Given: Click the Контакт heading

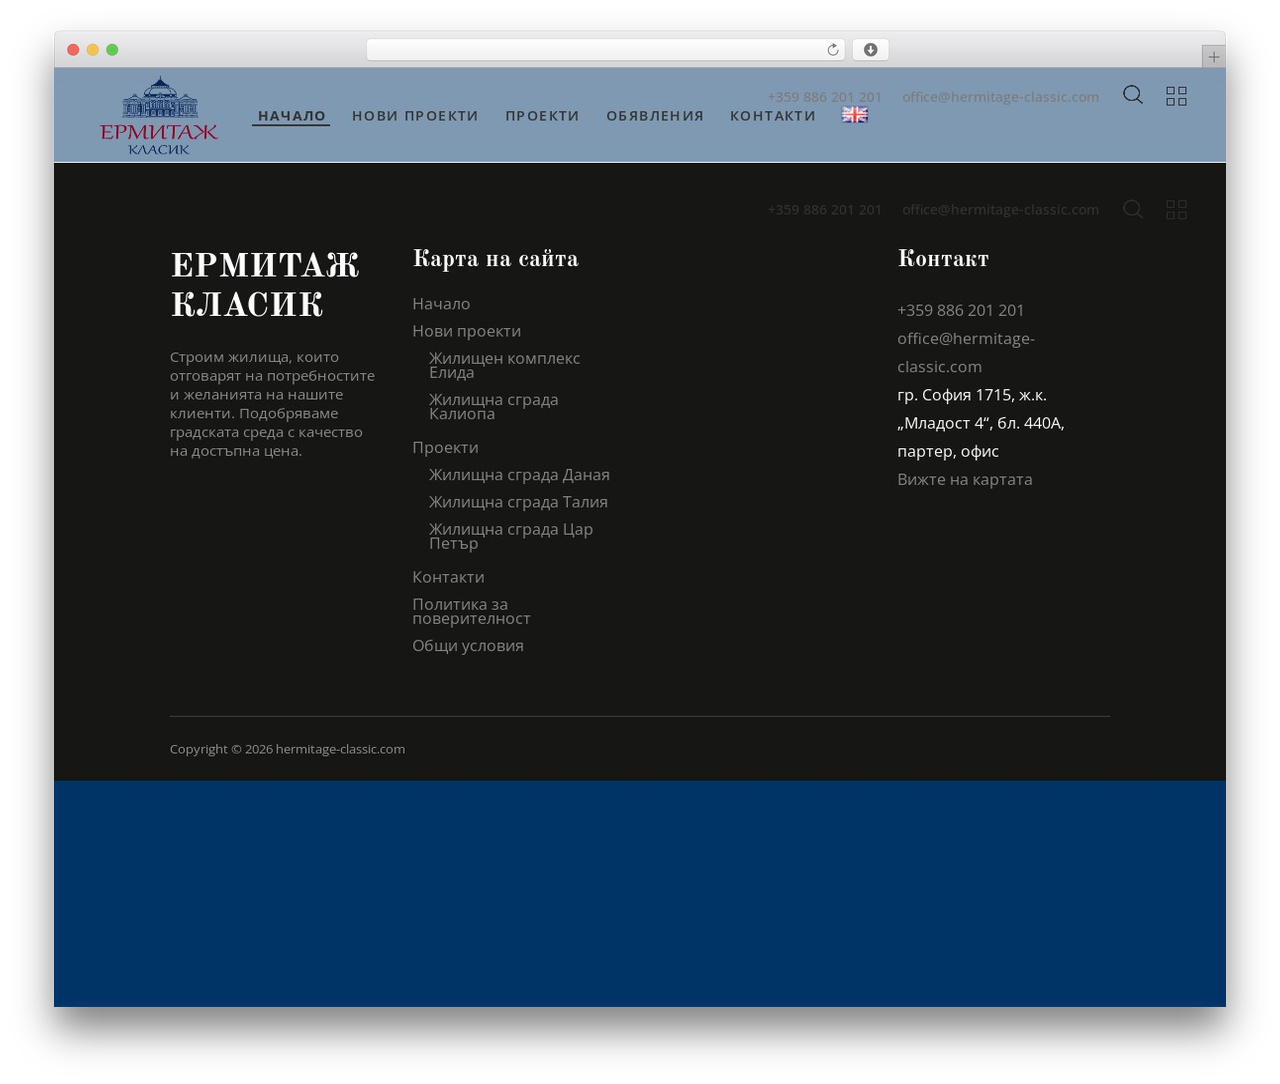Looking at the screenshot, I should pos(943,259).
